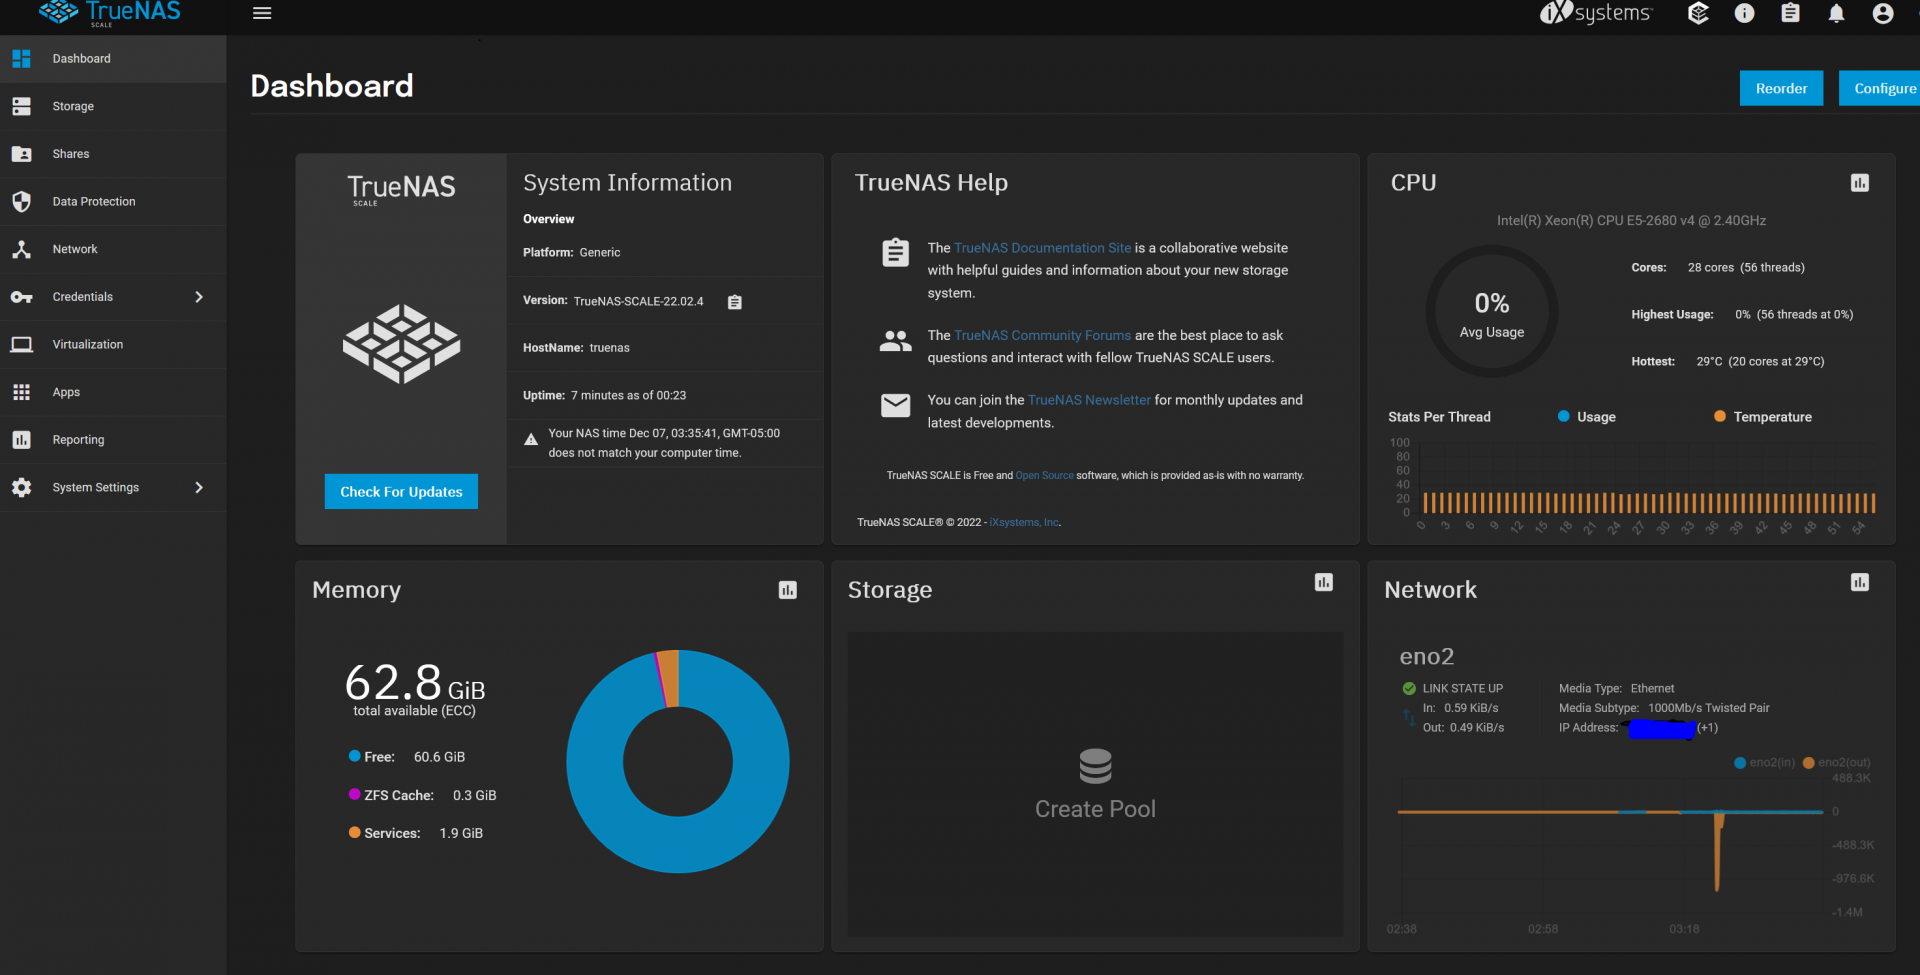The image size is (1920, 975).
Task: Open the Open Source link
Action: click(1044, 476)
